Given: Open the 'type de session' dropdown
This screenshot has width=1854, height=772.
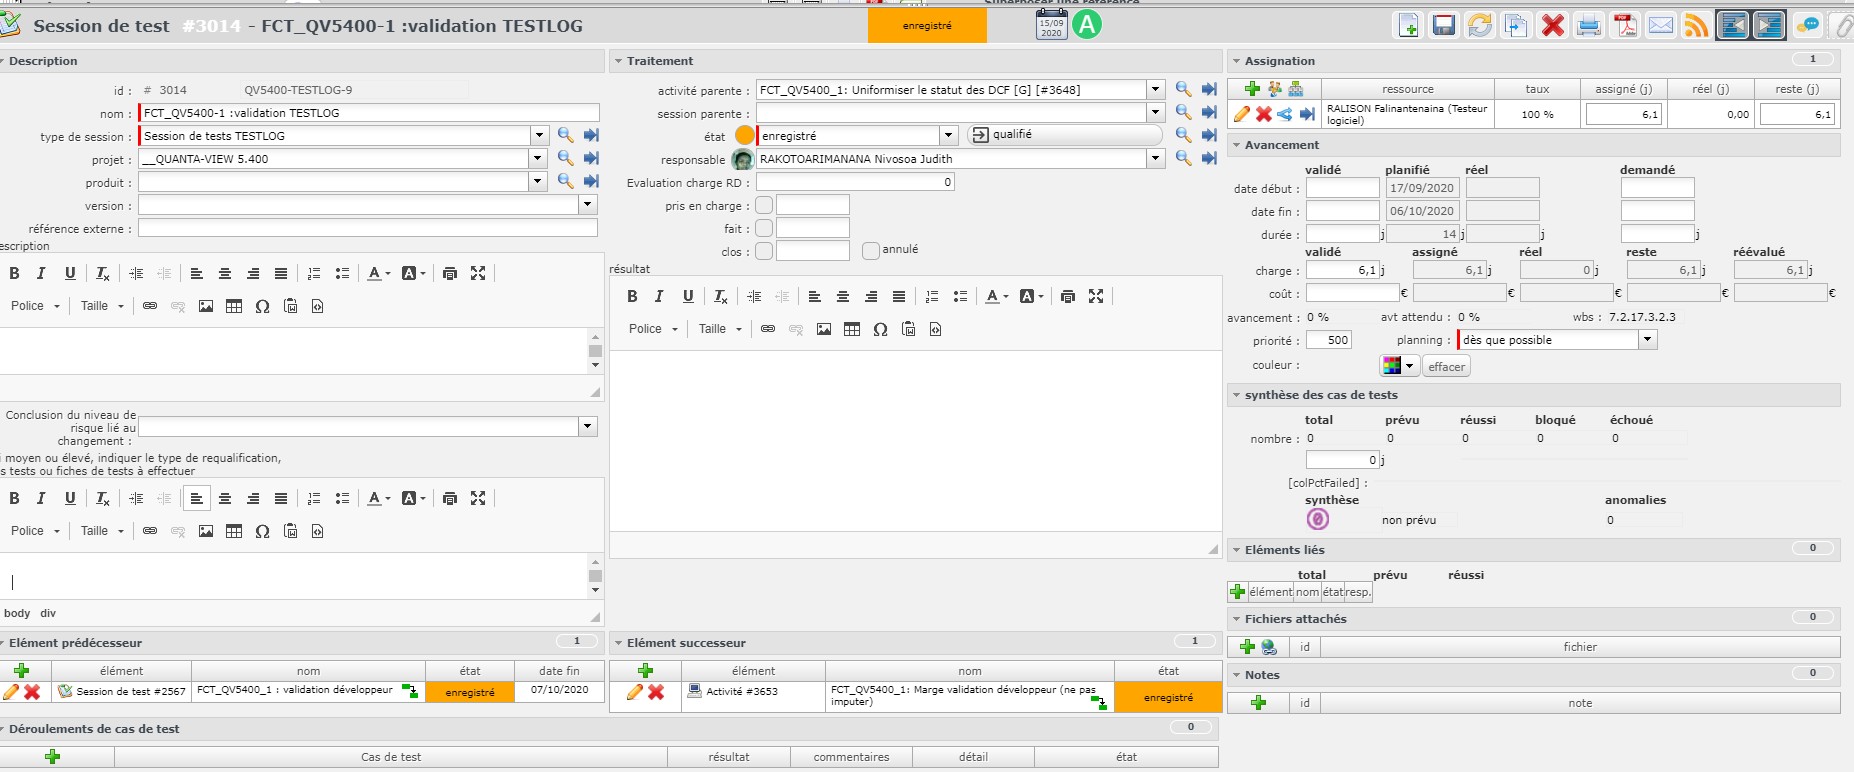Looking at the screenshot, I should [539, 135].
